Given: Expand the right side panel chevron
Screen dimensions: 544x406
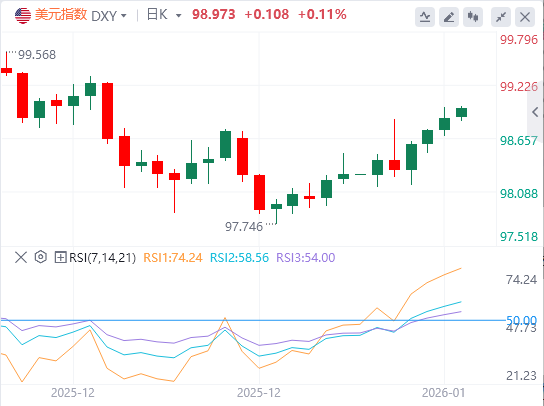Looking at the screenshot, I should click(x=535, y=112).
